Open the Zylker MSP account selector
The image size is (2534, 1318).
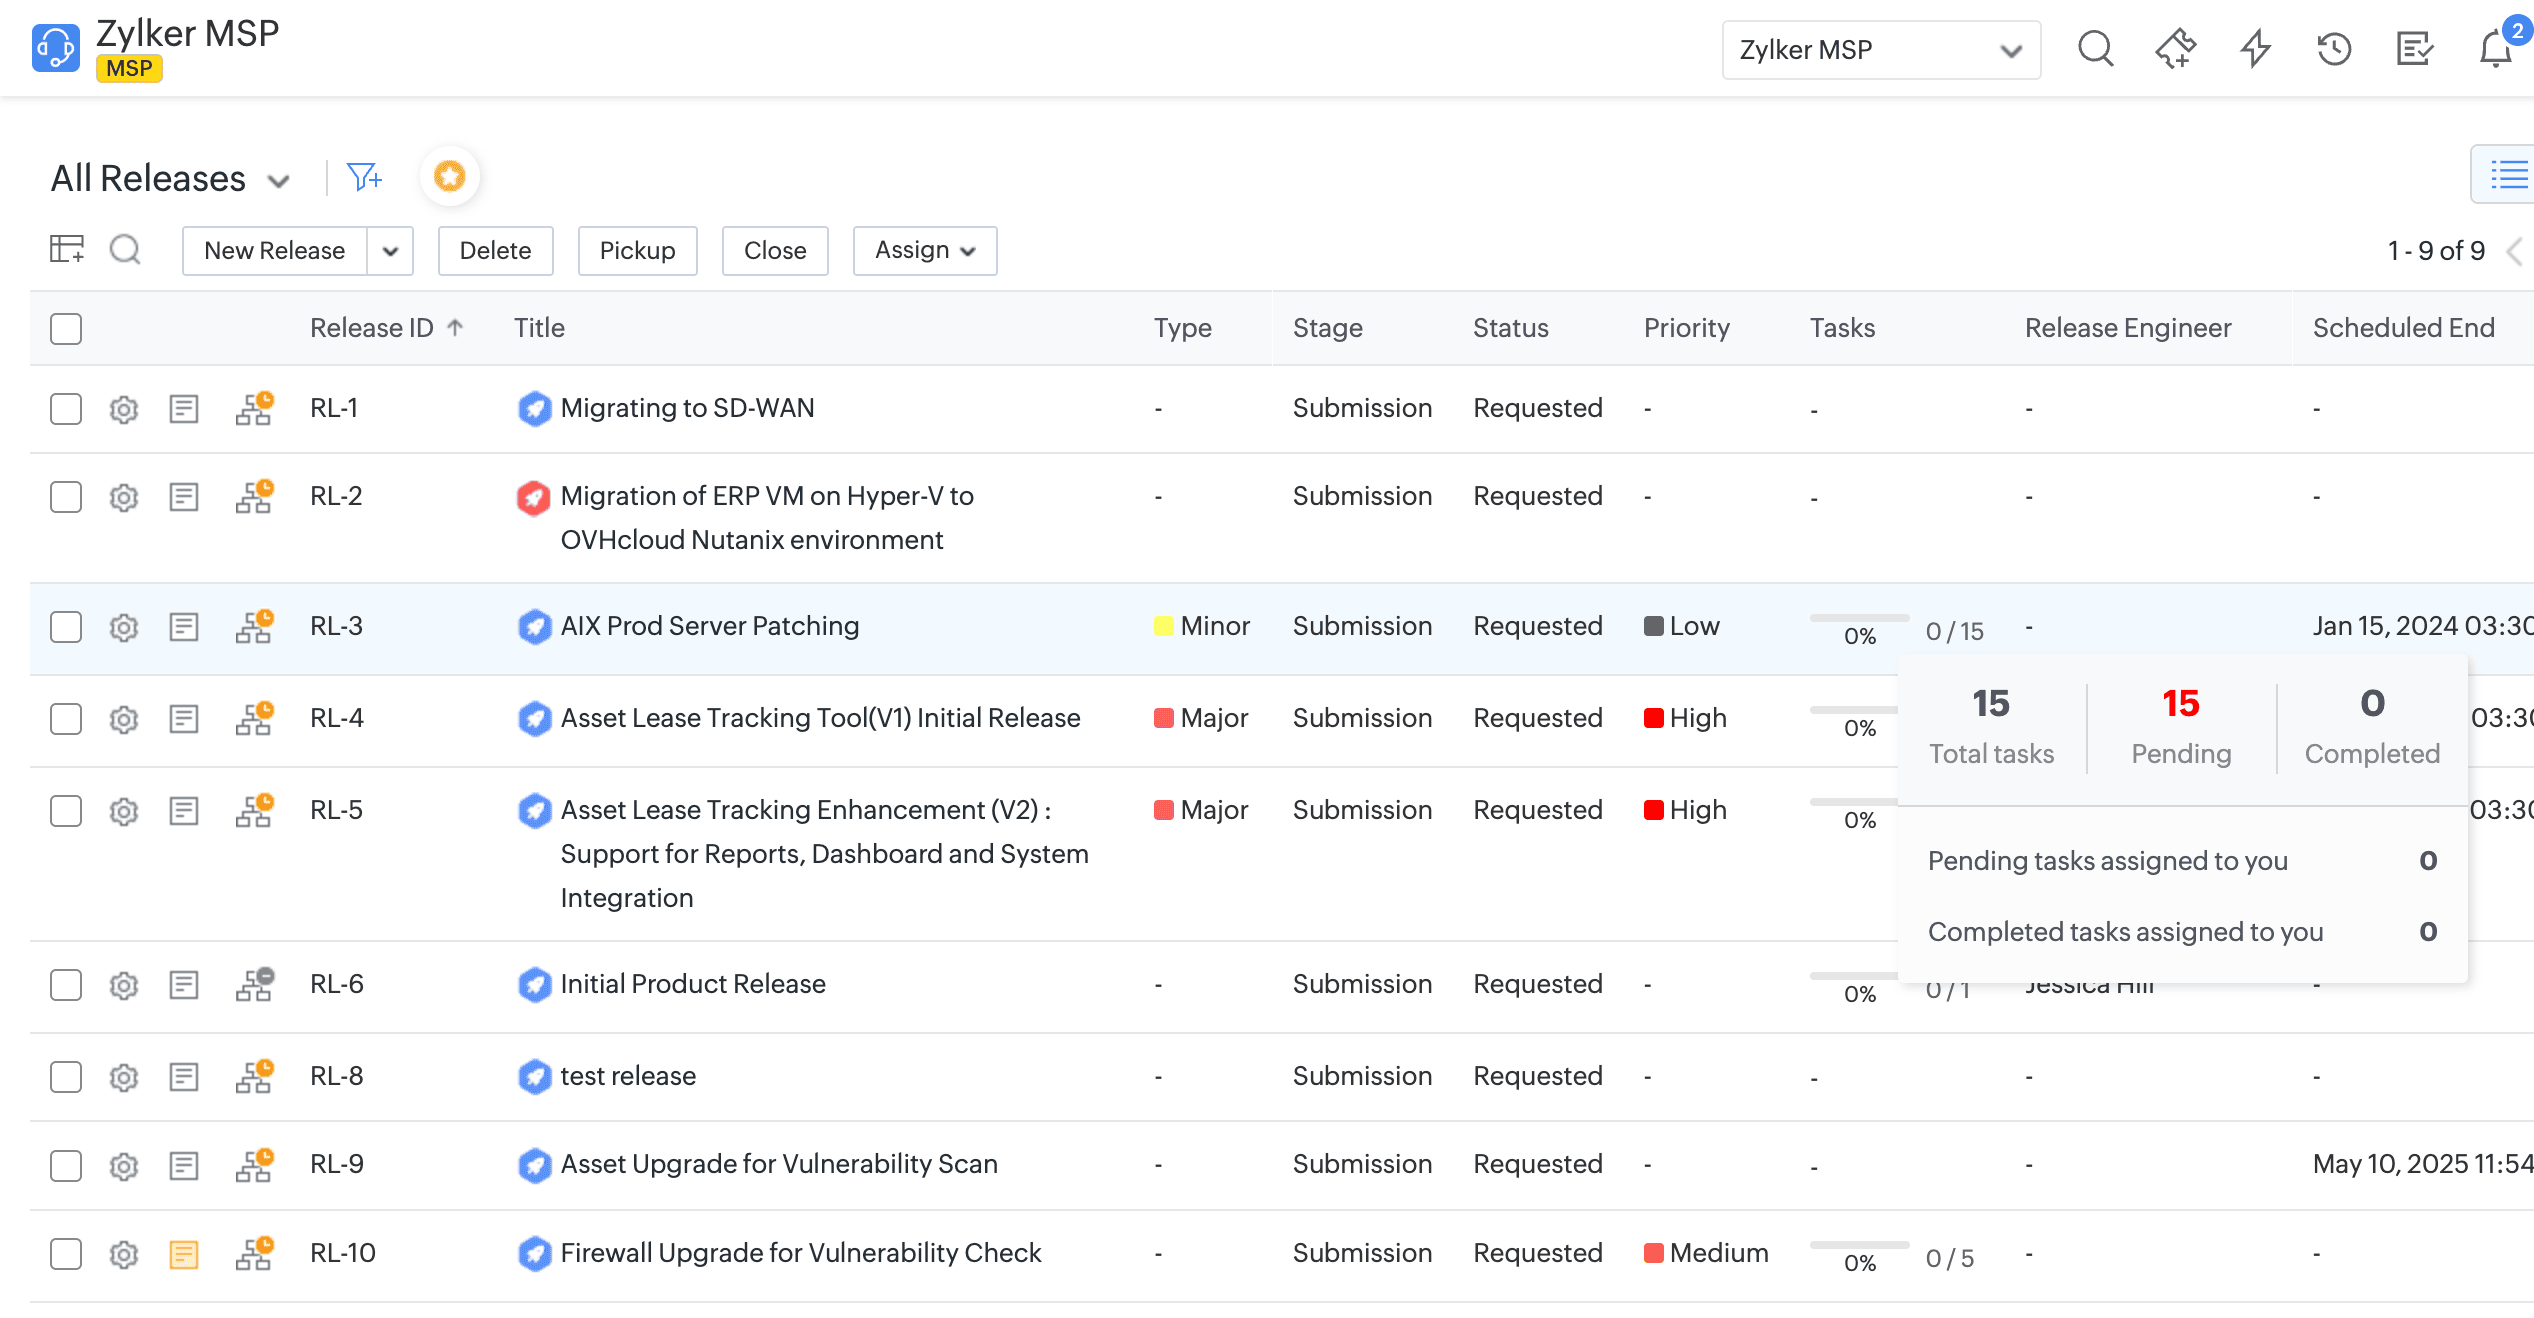click(x=1880, y=50)
